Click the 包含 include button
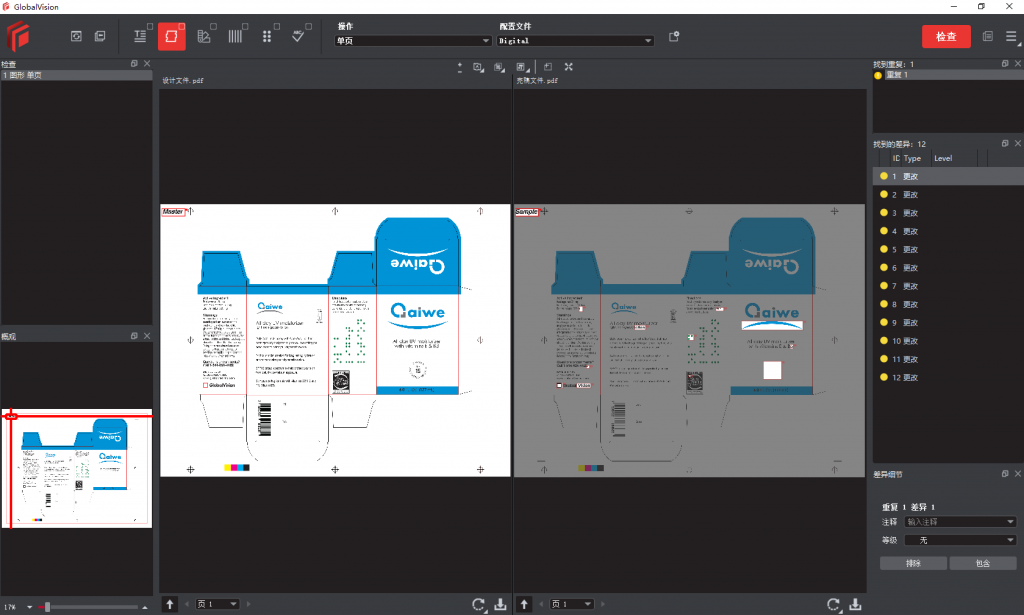This screenshot has width=1024, height=615. coord(983,563)
